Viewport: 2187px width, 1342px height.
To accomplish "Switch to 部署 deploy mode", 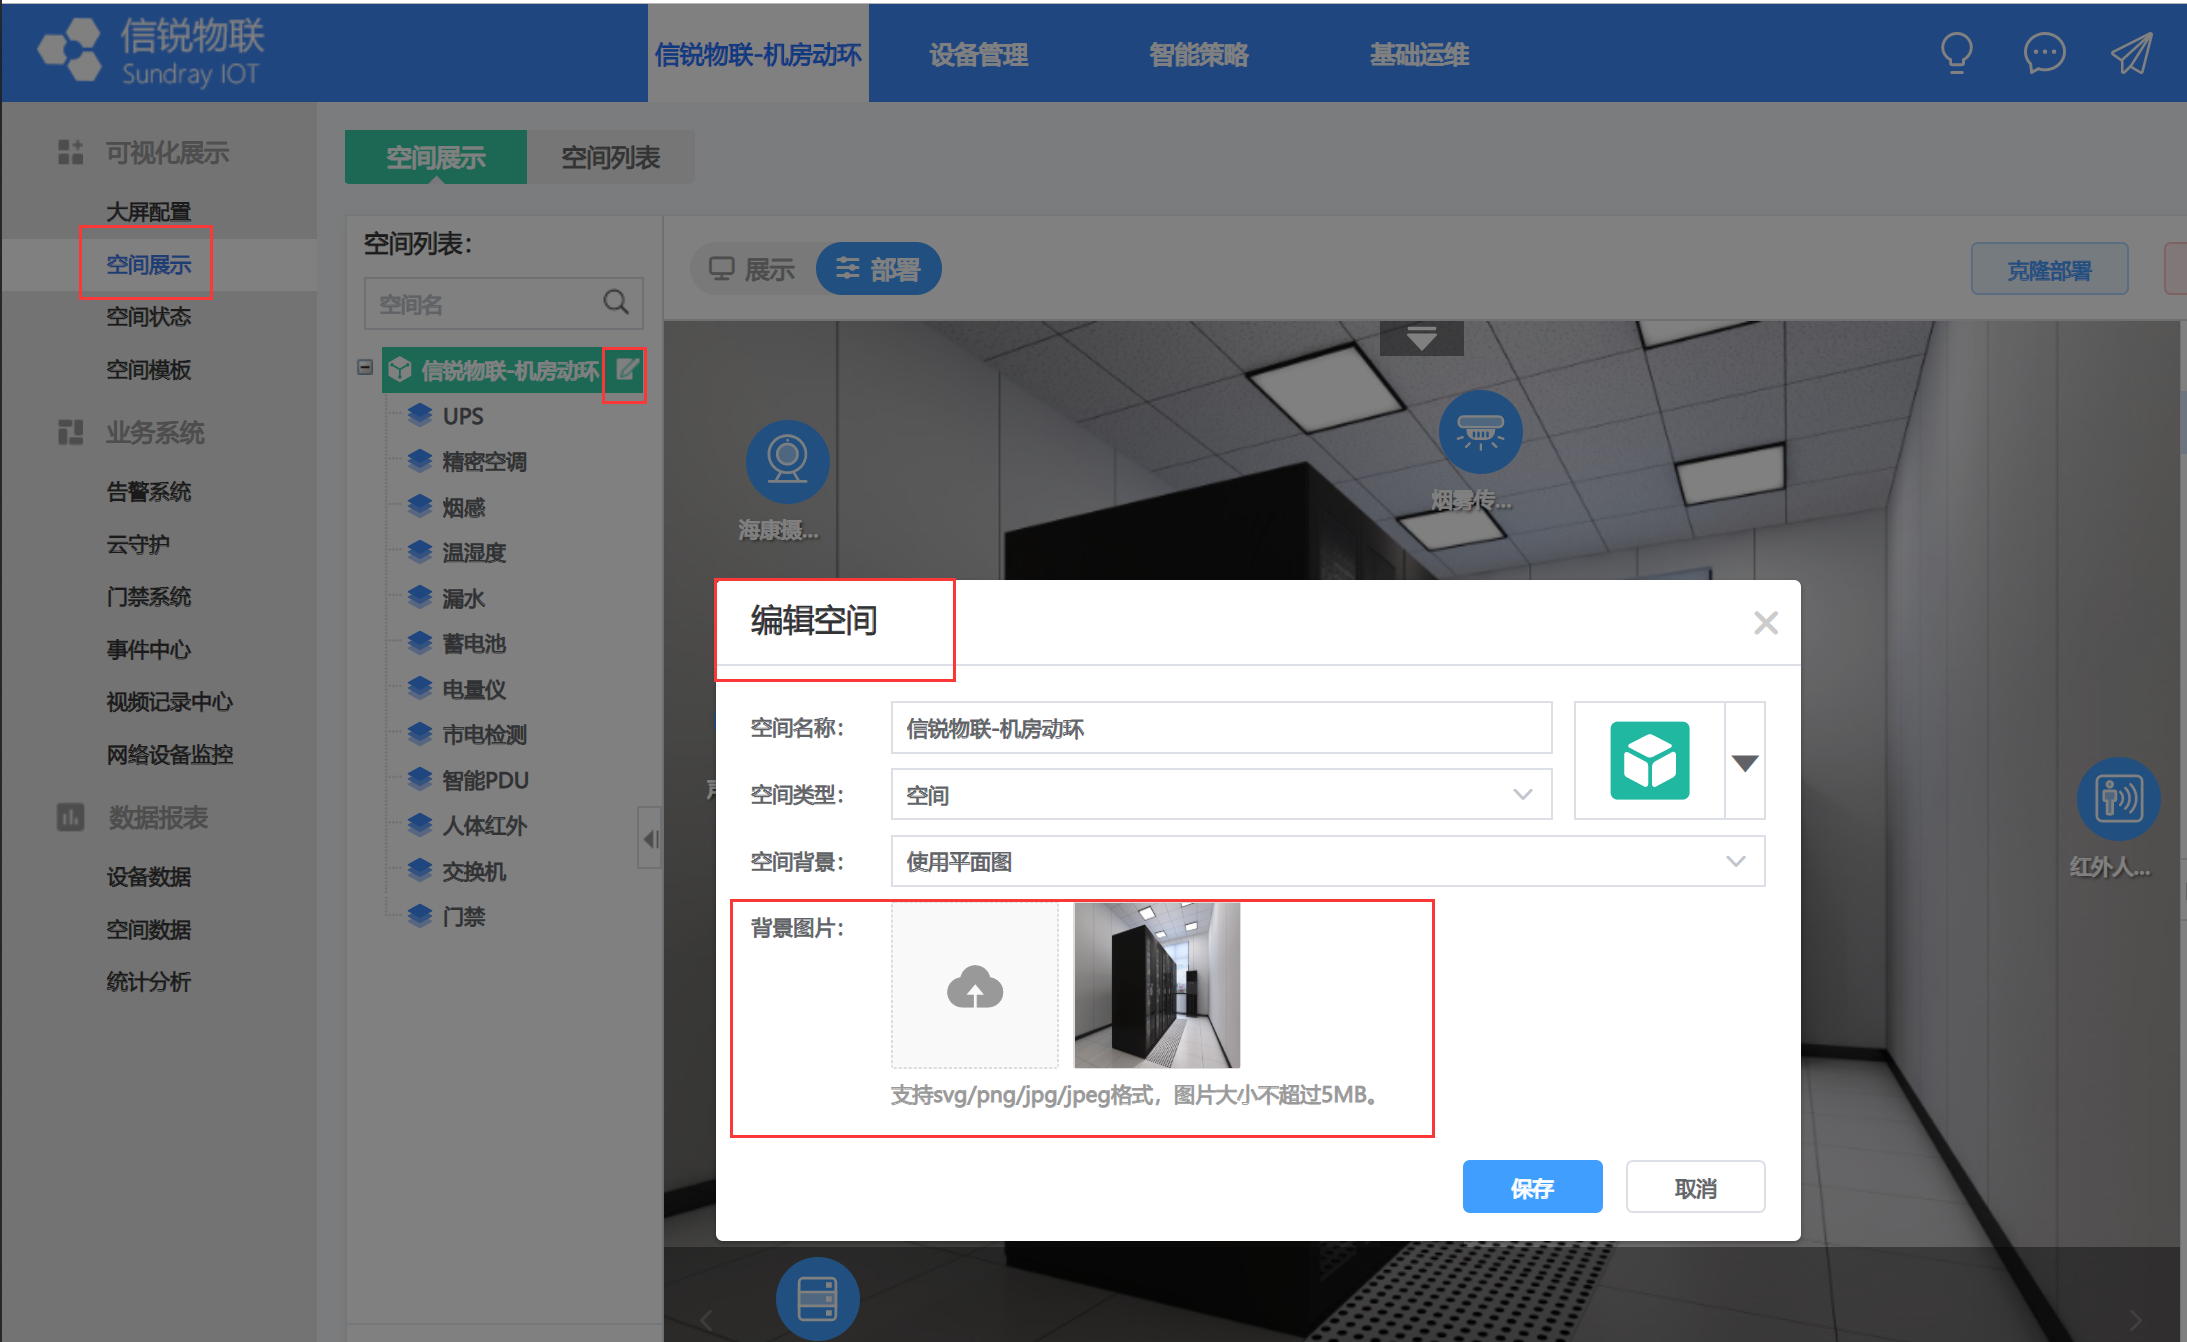I will tap(878, 269).
